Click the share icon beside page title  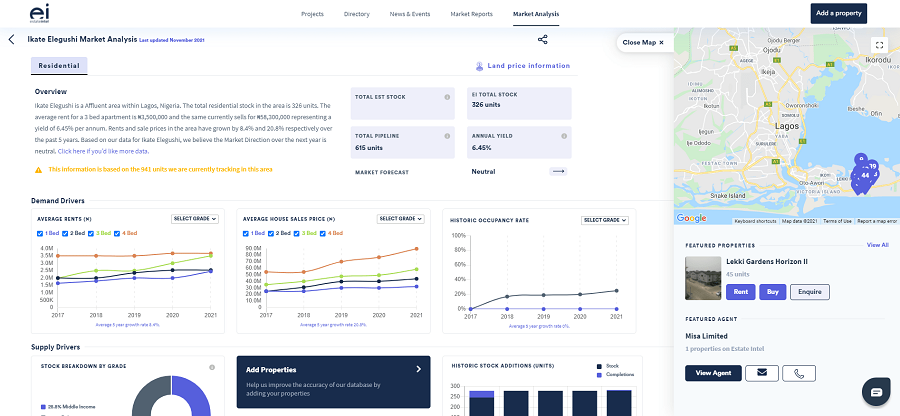(542, 40)
